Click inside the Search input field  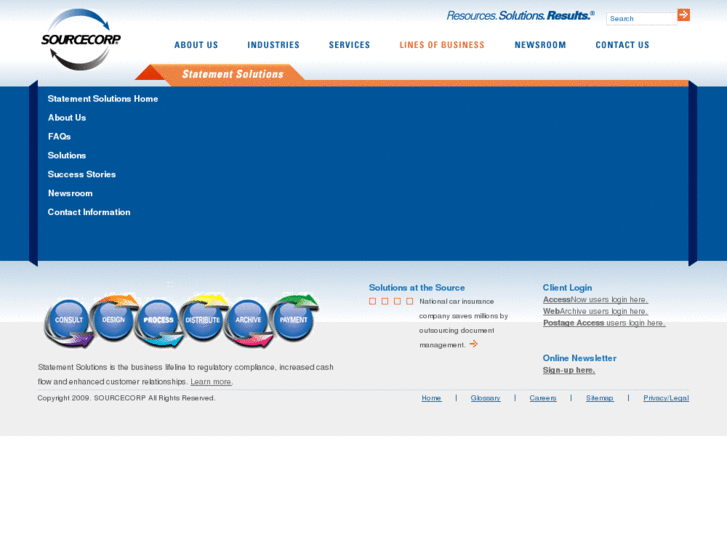tap(642, 19)
